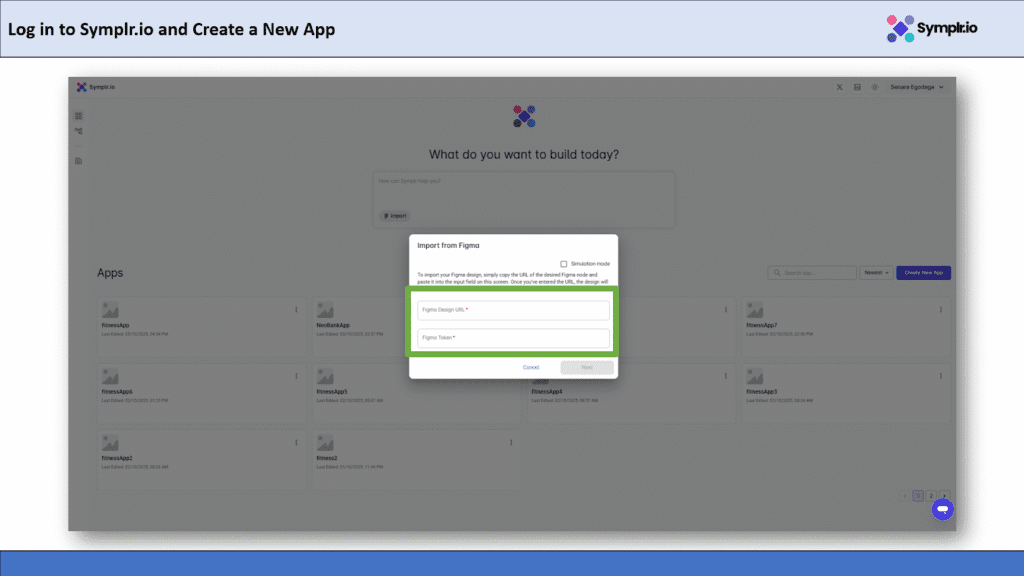Enable the Simulation mode checkbox

pos(564,264)
